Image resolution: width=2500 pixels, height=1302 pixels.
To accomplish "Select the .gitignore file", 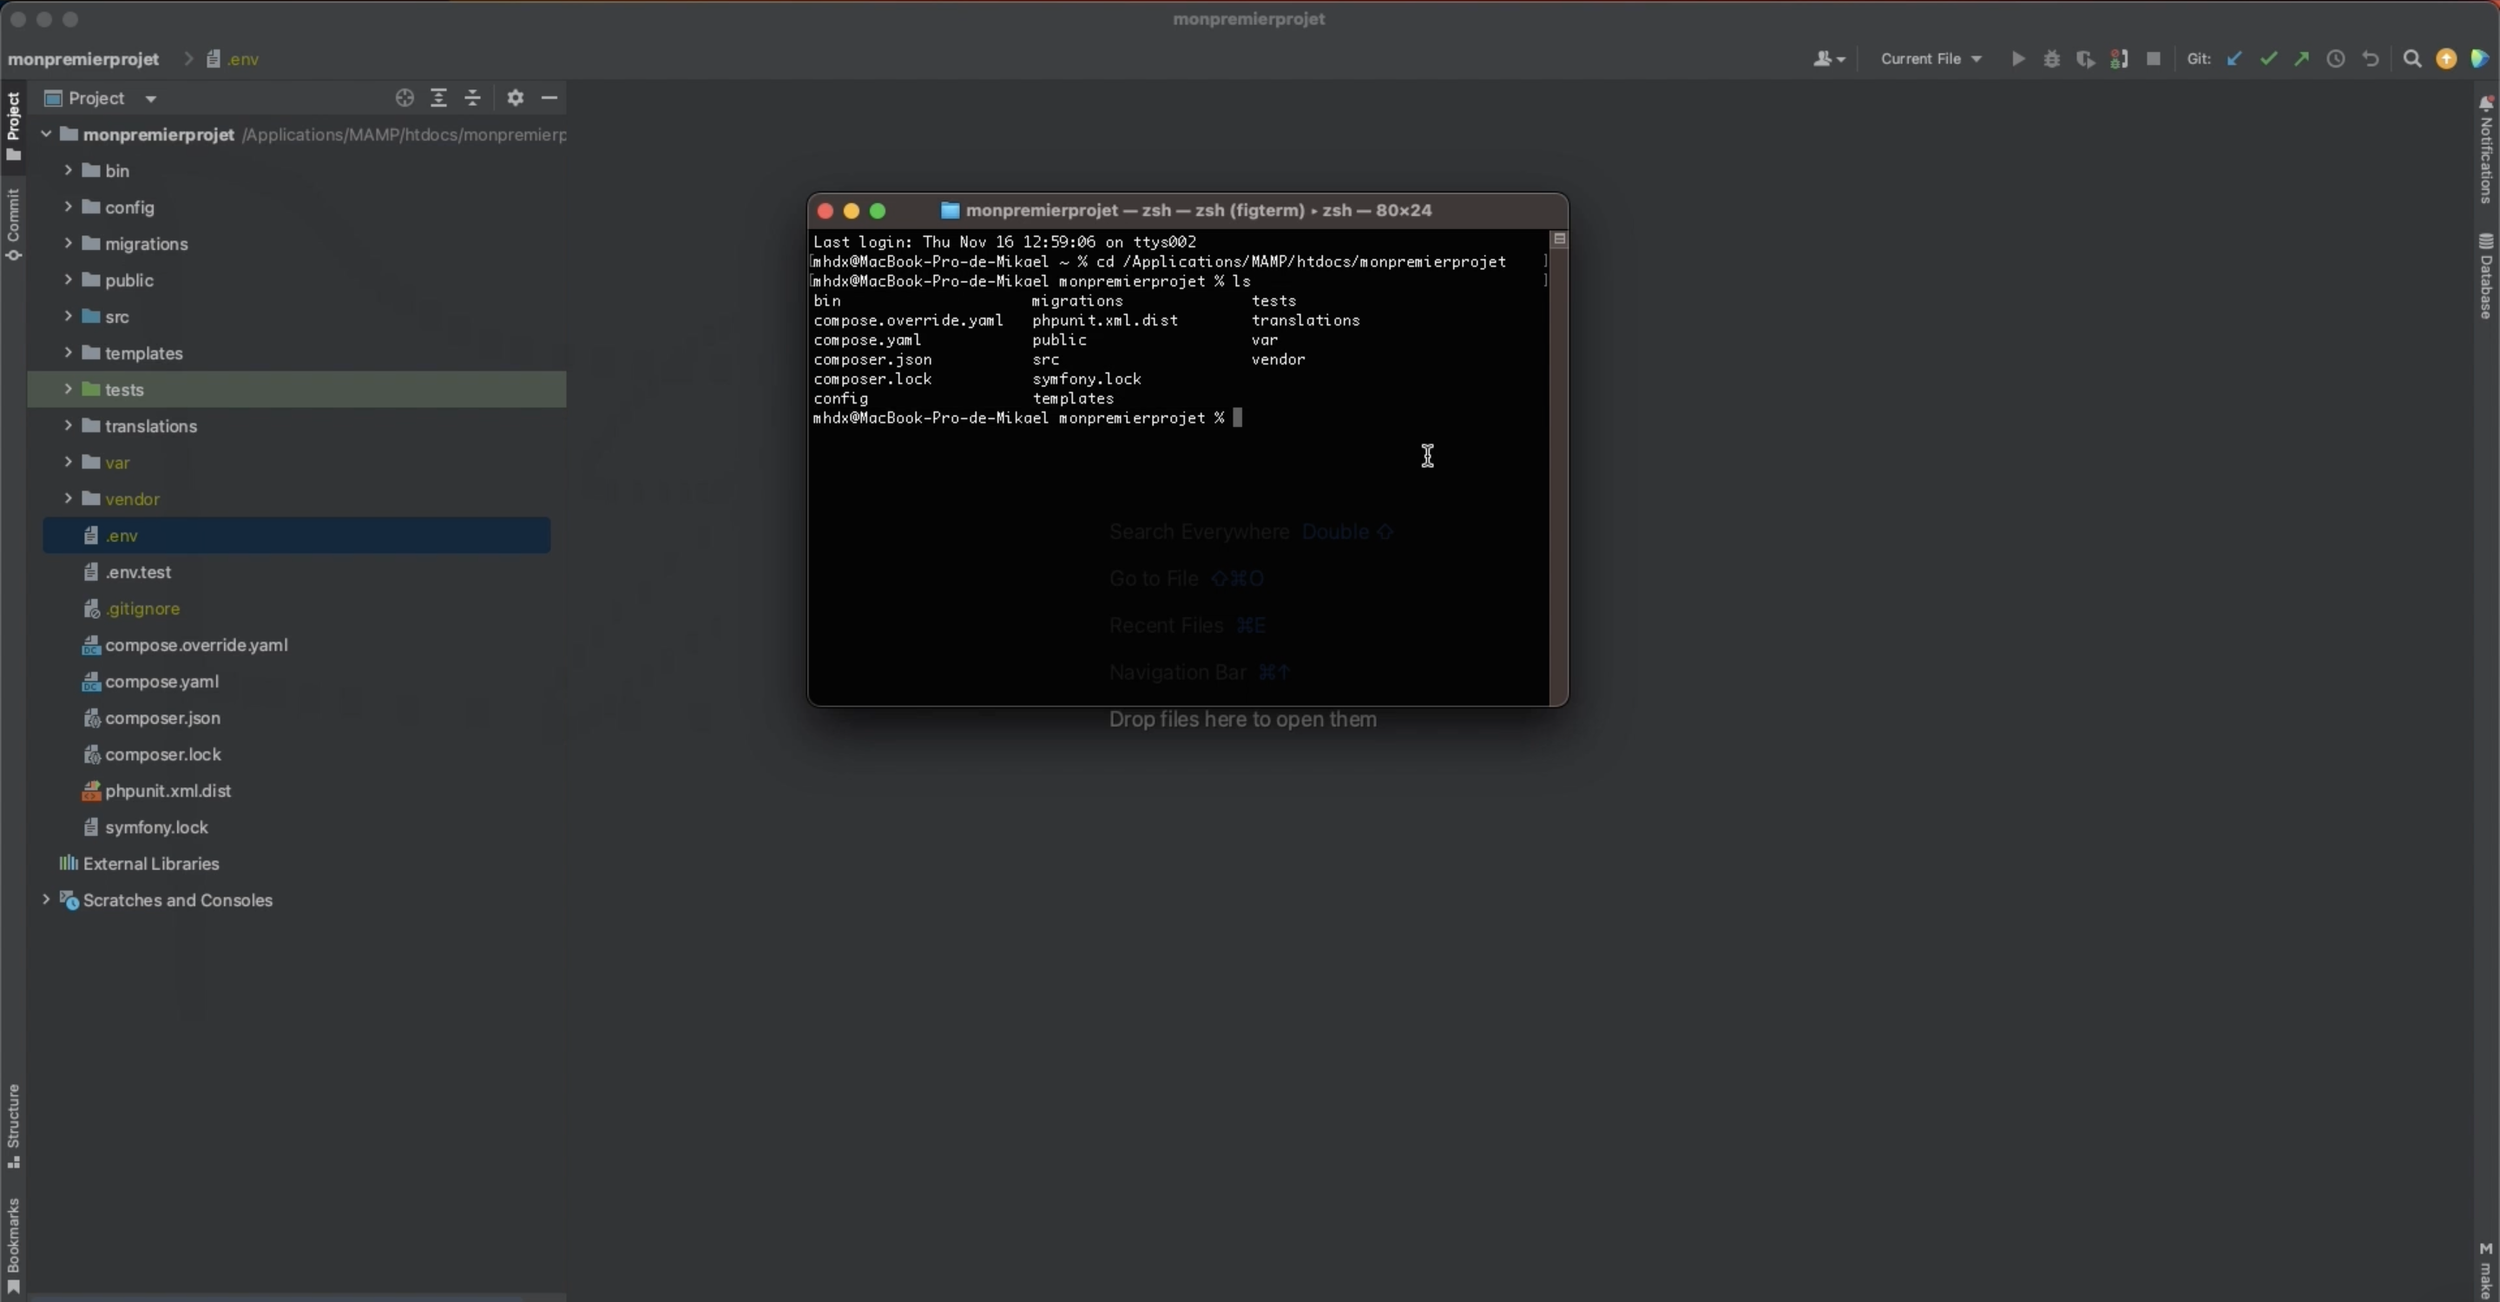I will (x=142, y=608).
